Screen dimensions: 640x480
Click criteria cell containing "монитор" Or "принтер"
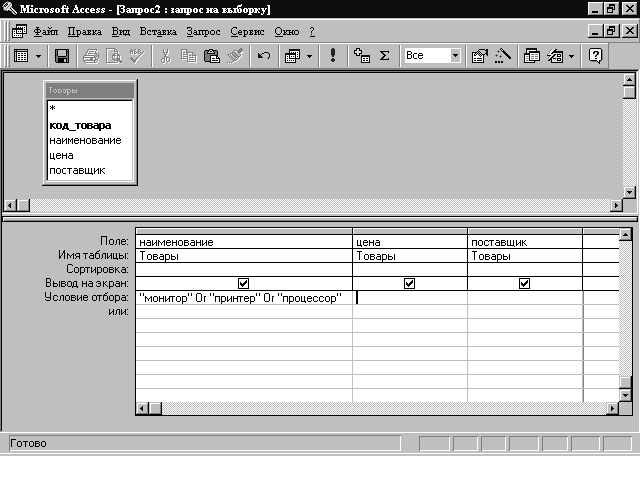(244, 298)
